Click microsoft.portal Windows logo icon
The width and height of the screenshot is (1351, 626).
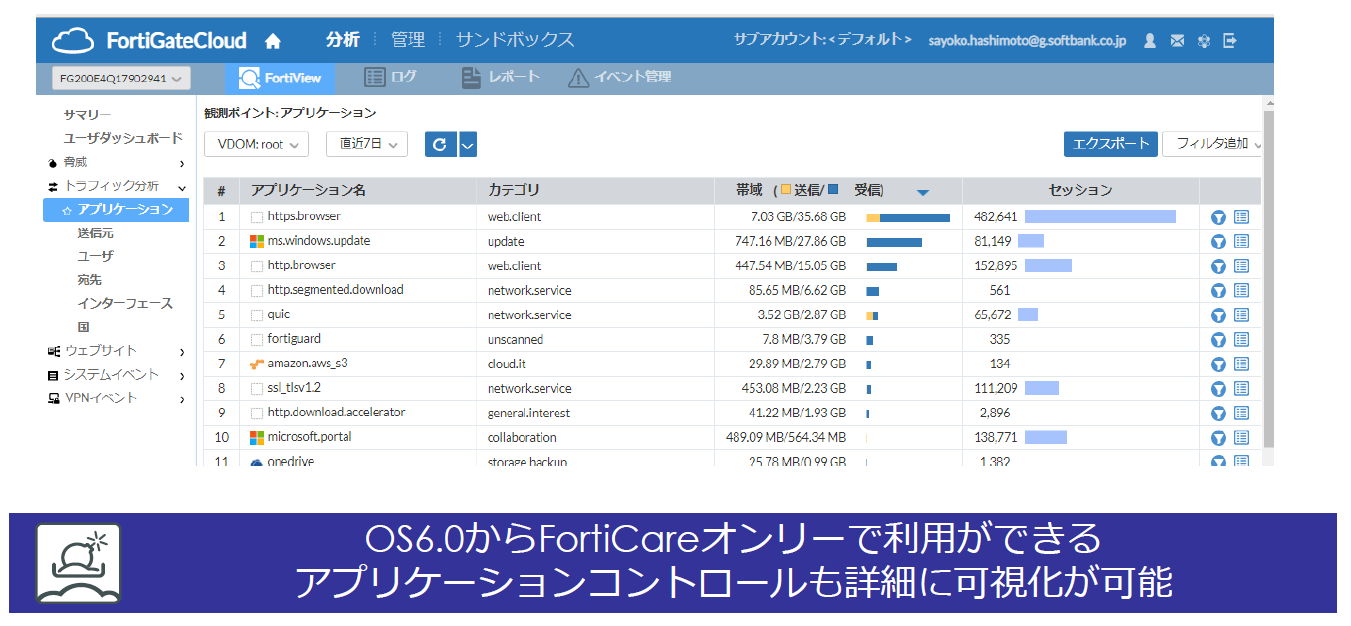pos(257,437)
